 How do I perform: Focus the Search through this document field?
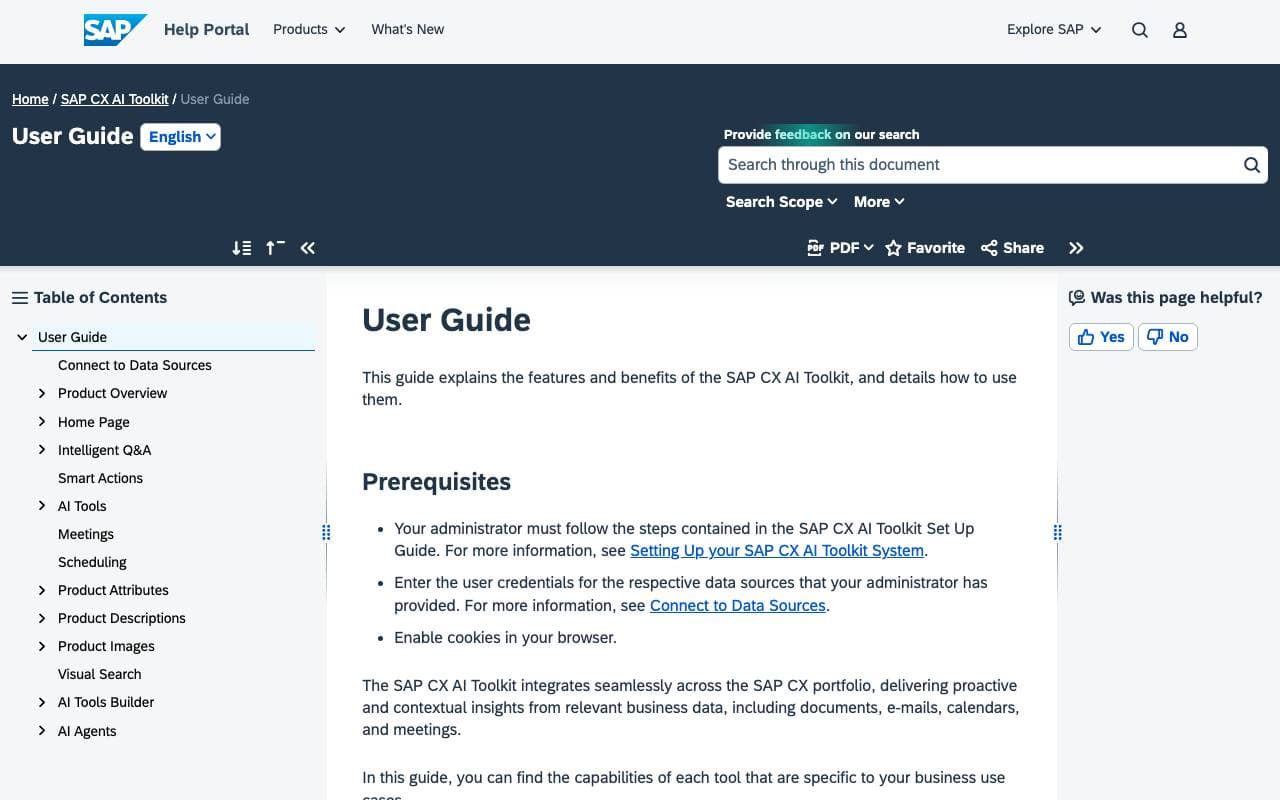click(980, 165)
